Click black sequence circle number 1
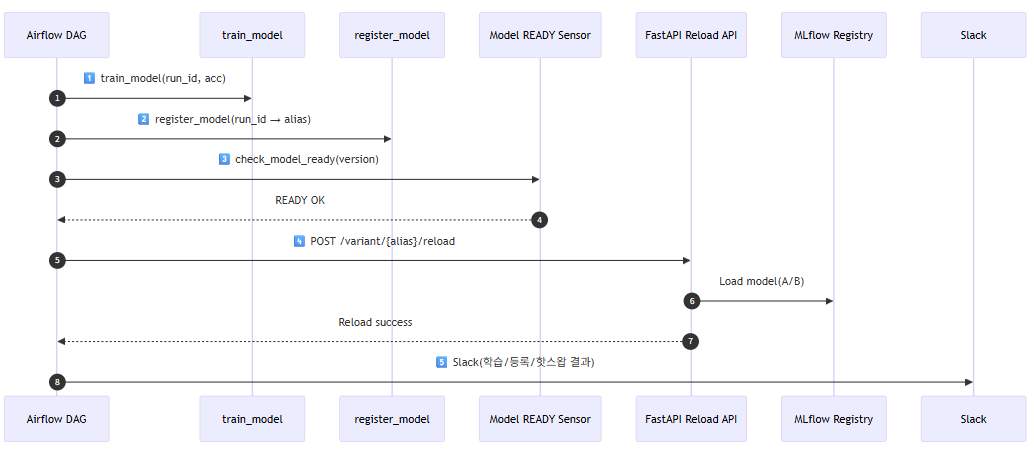Viewport: 1034px width, 449px height. coord(57,98)
